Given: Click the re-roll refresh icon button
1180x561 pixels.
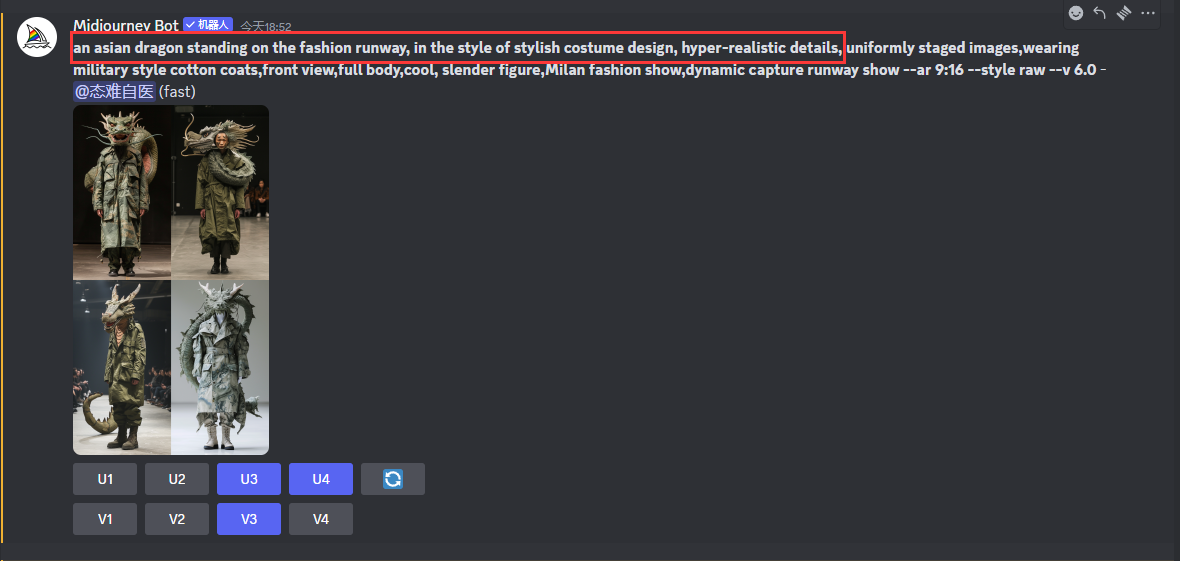Looking at the screenshot, I should pos(393,479).
